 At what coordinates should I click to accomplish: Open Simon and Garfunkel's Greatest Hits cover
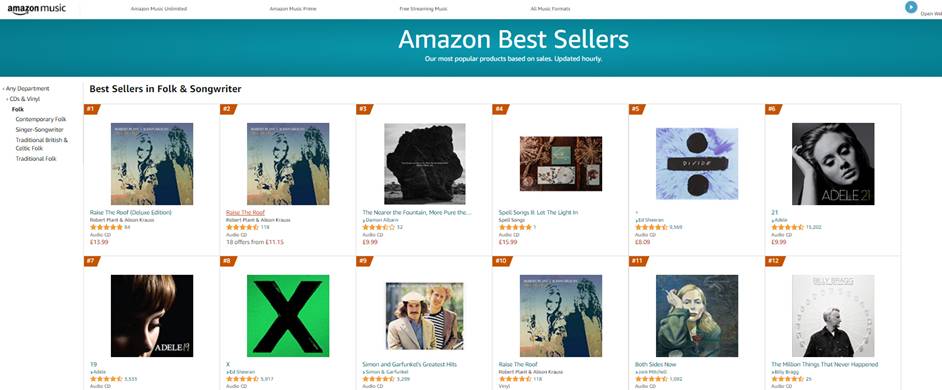point(424,316)
